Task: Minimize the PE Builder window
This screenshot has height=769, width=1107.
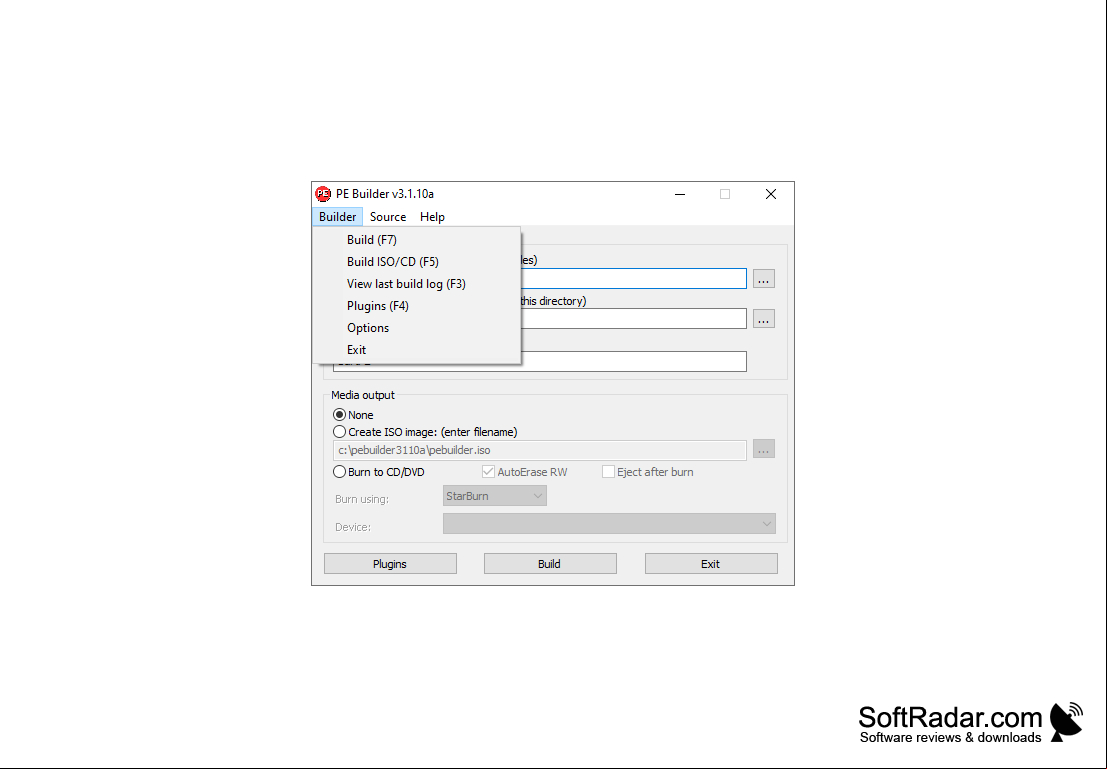Action: [680, 194]
